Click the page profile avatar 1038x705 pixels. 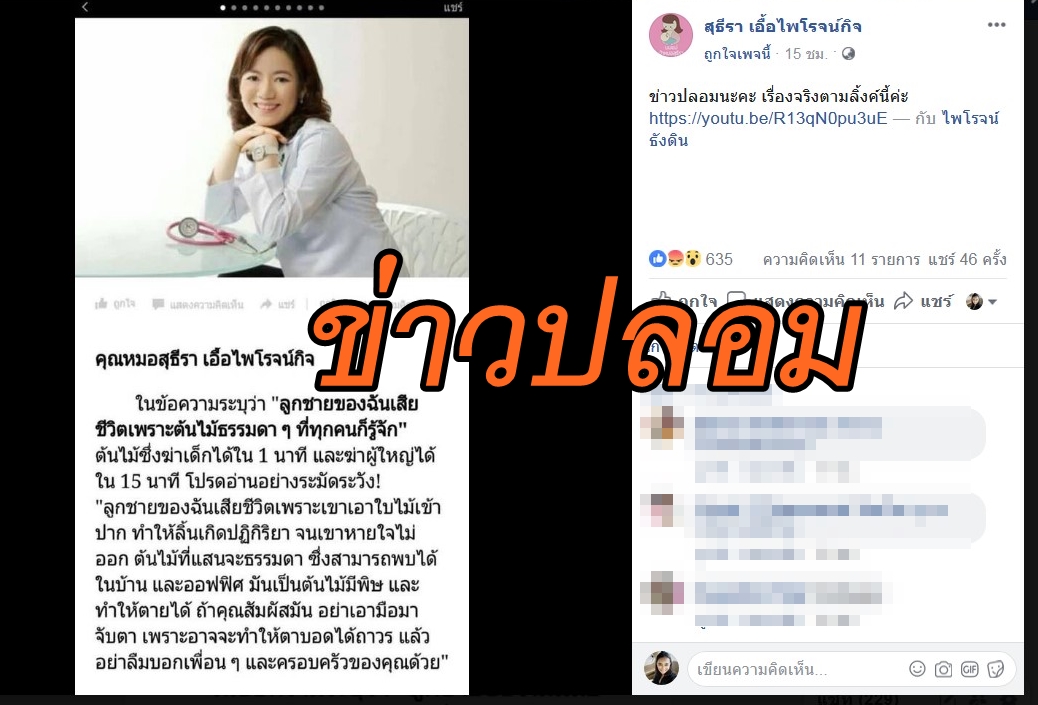click(x=671, y=35)
